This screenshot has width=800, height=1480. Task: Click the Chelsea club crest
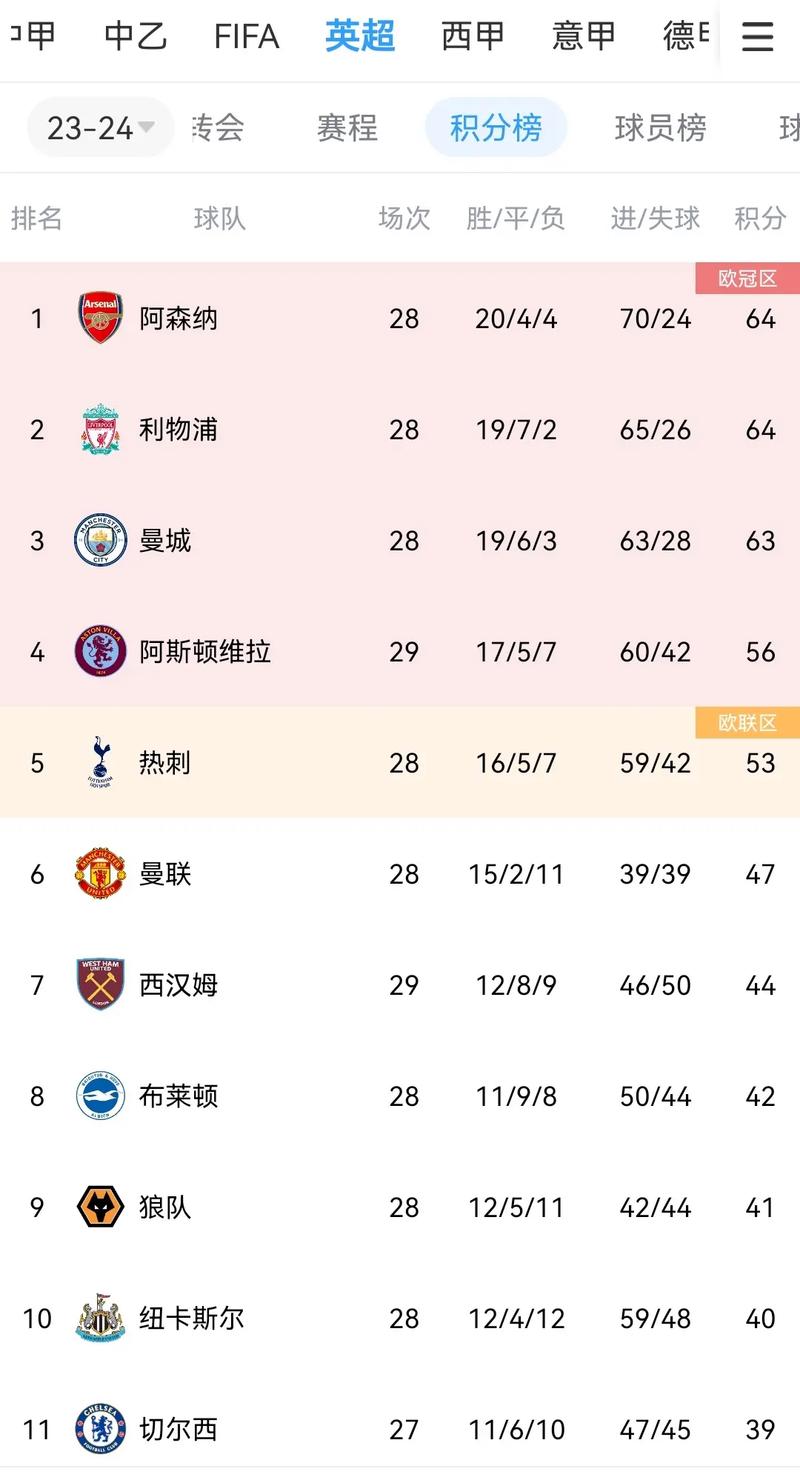point(100,1429)
